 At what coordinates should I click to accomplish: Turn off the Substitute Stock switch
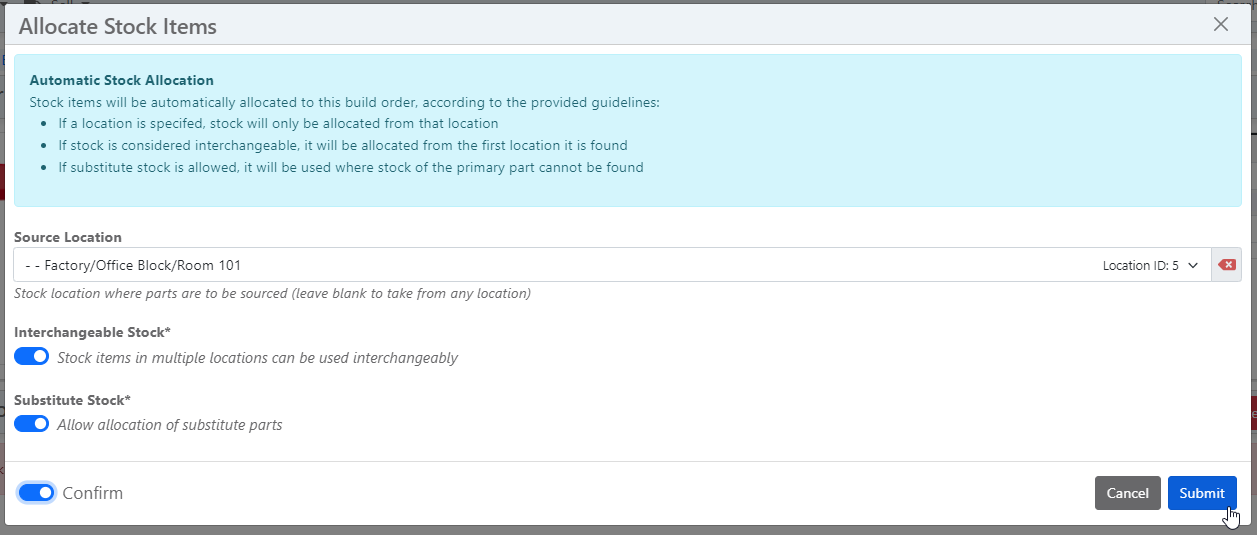(32, 424)
